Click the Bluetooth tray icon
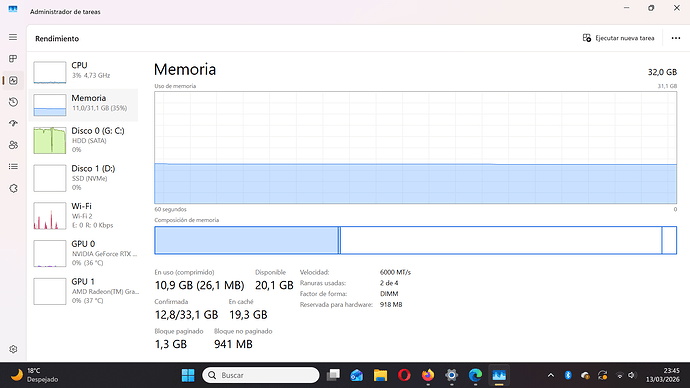690x388 pixels. point(568,375)
